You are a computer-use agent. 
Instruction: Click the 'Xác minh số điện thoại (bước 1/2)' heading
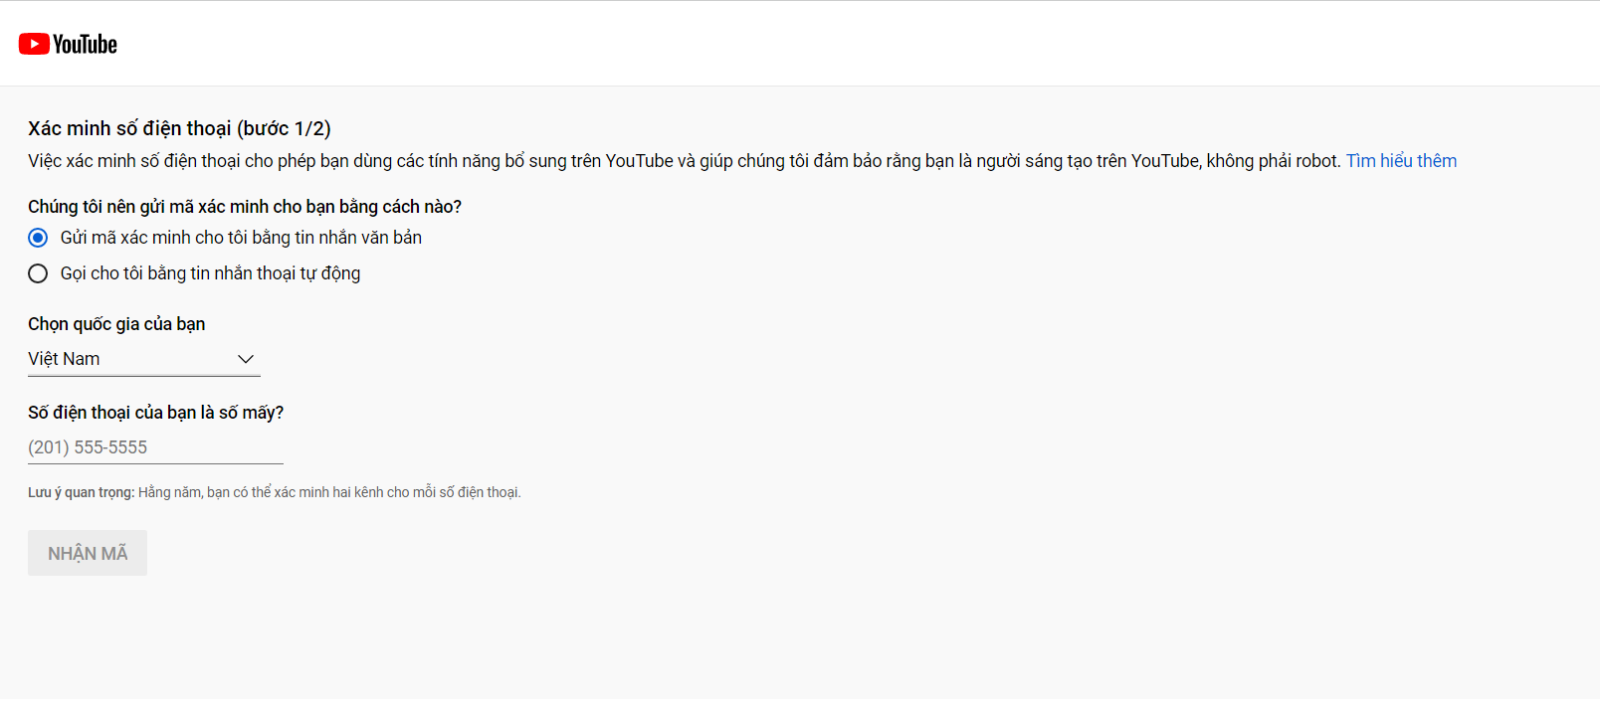tap(179, 129)
